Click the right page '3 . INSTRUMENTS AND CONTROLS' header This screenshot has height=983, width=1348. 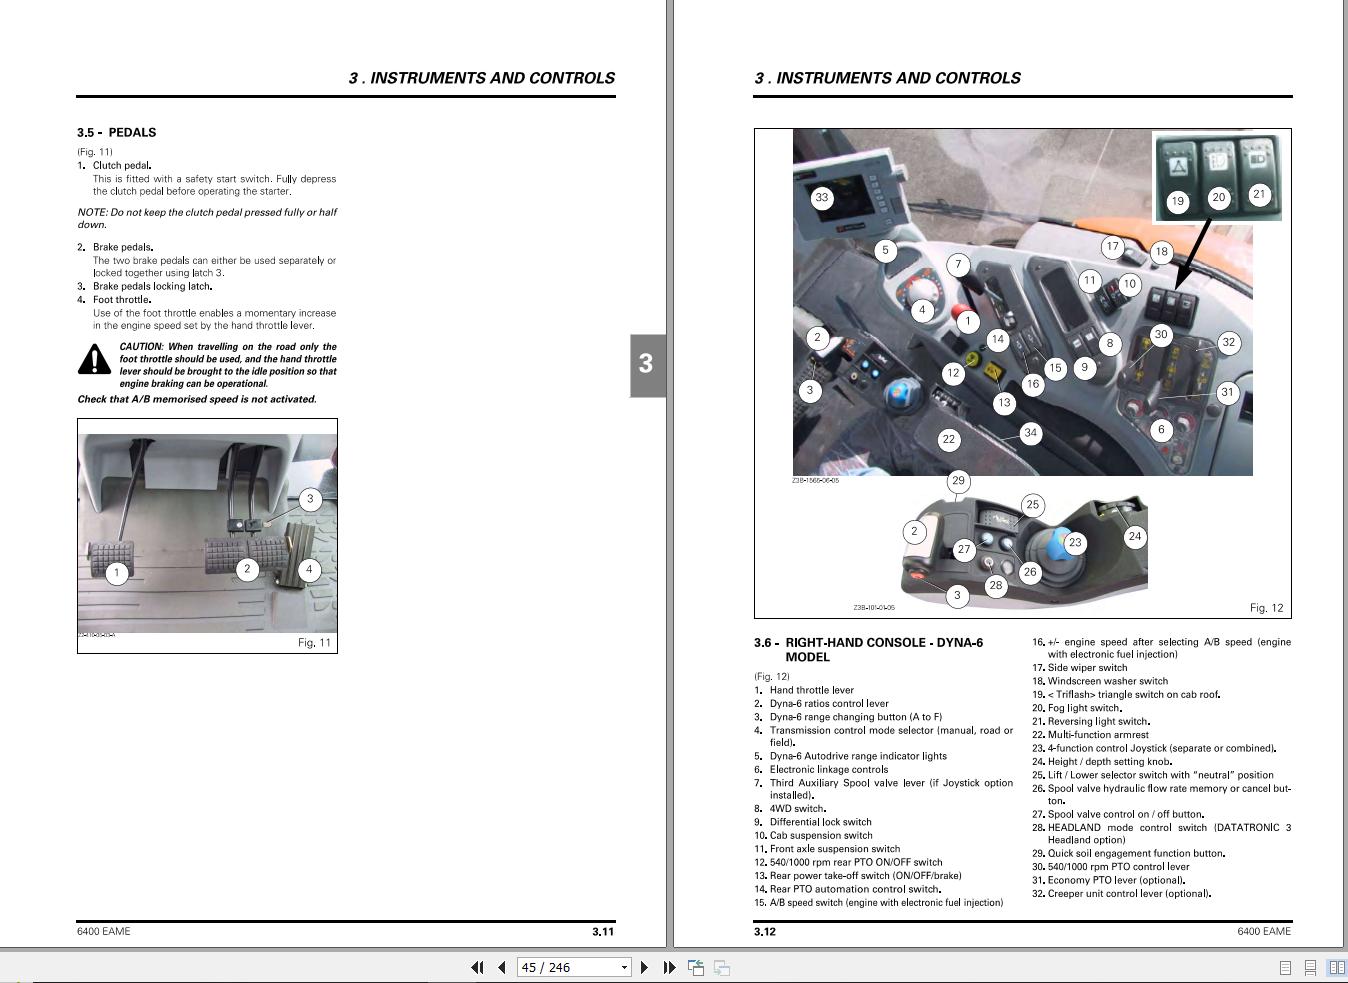click(x=887, y=78)
